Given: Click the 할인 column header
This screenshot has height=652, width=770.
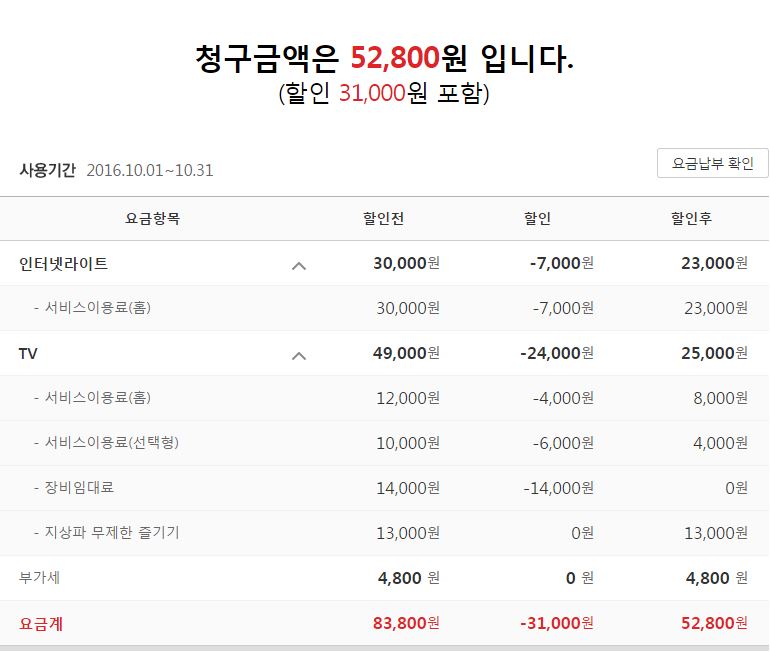Looking at the screenshot, I should coord(537,218).
